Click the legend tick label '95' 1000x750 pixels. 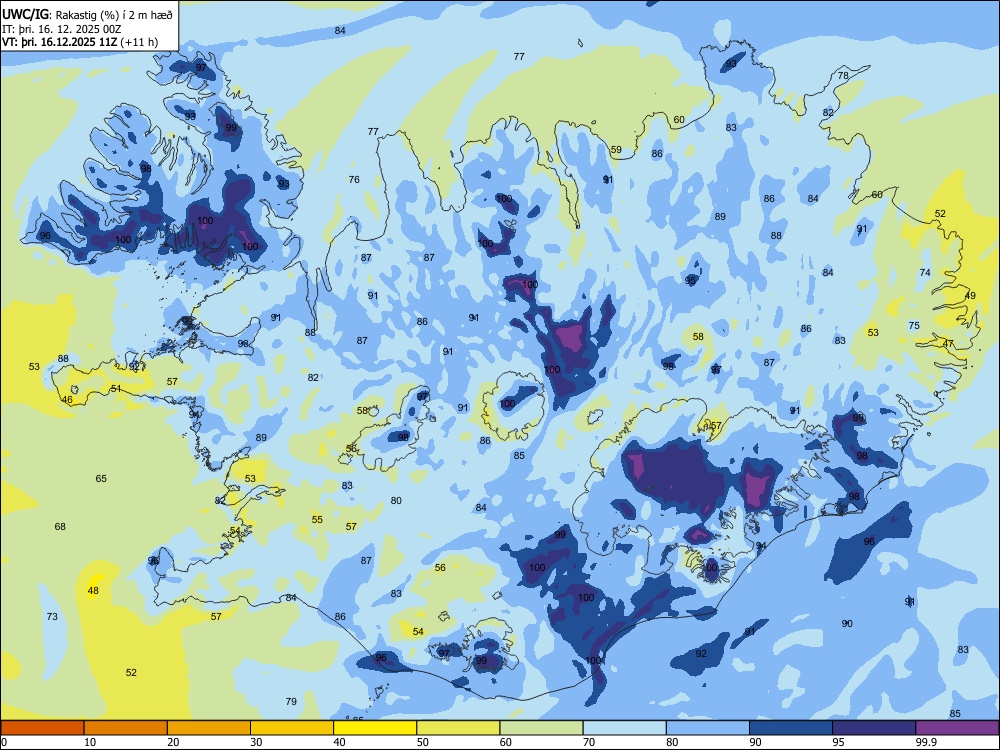(838, 742)
